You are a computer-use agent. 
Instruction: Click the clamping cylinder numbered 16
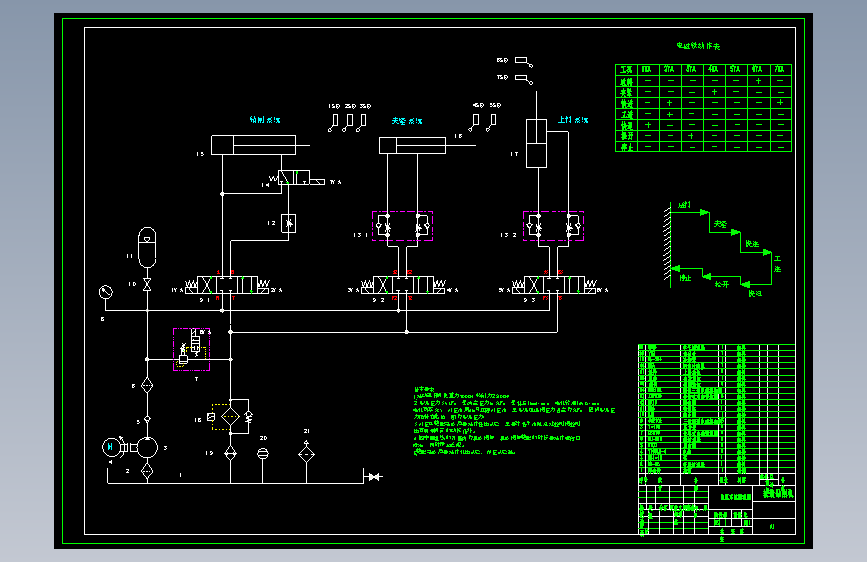(x=412, y=145)
